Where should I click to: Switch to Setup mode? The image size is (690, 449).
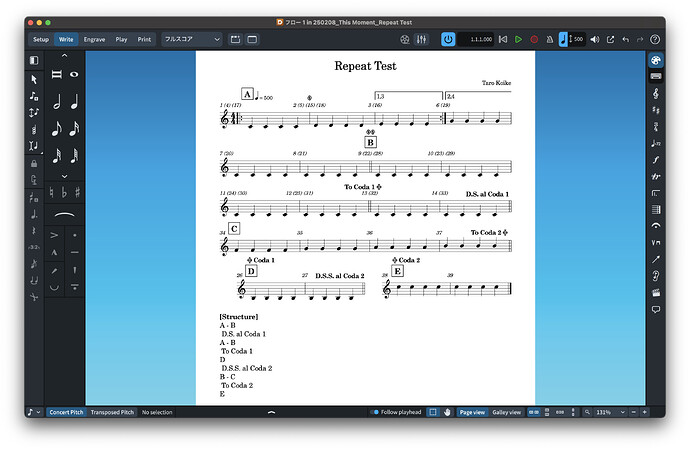pyautogui.click(x=41, y=40)
